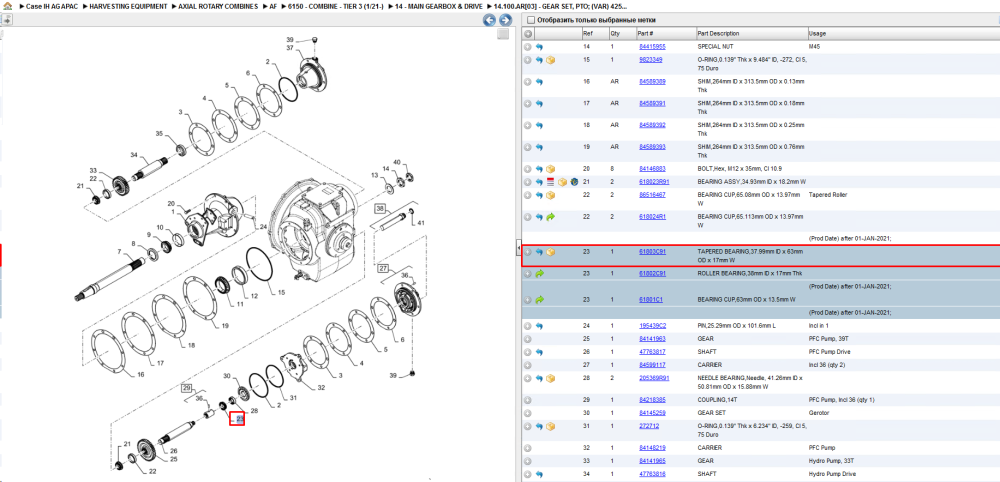Select boxed callout 27 in the diagram
This screenshot has height=482, width=1000.
pyautogui.click(x=383, y=267)
